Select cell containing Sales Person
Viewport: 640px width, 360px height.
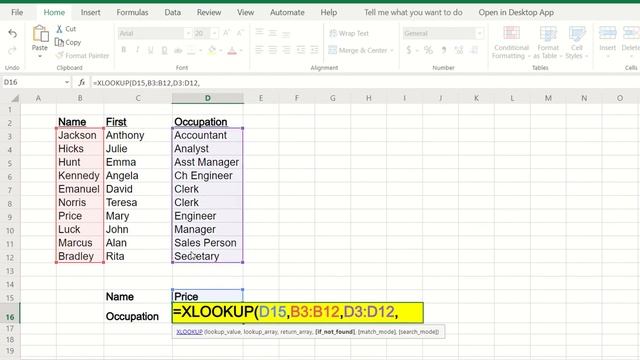click(208, 243)
